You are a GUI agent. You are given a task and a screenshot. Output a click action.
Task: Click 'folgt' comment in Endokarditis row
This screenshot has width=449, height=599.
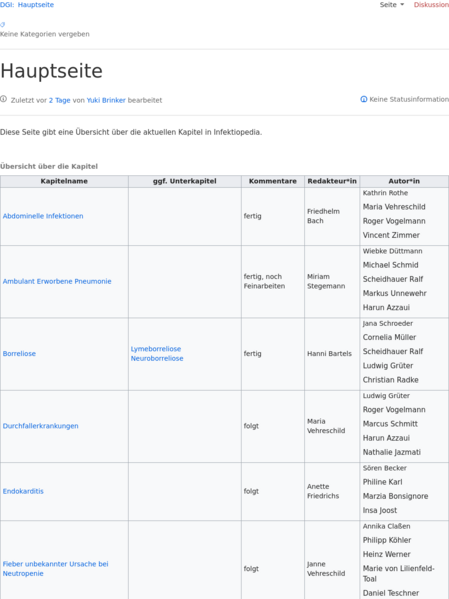pos(251,491)
